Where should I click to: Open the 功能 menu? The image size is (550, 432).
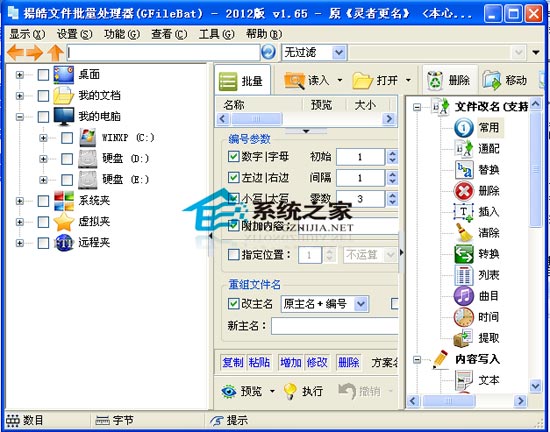(x=122, y=34)
